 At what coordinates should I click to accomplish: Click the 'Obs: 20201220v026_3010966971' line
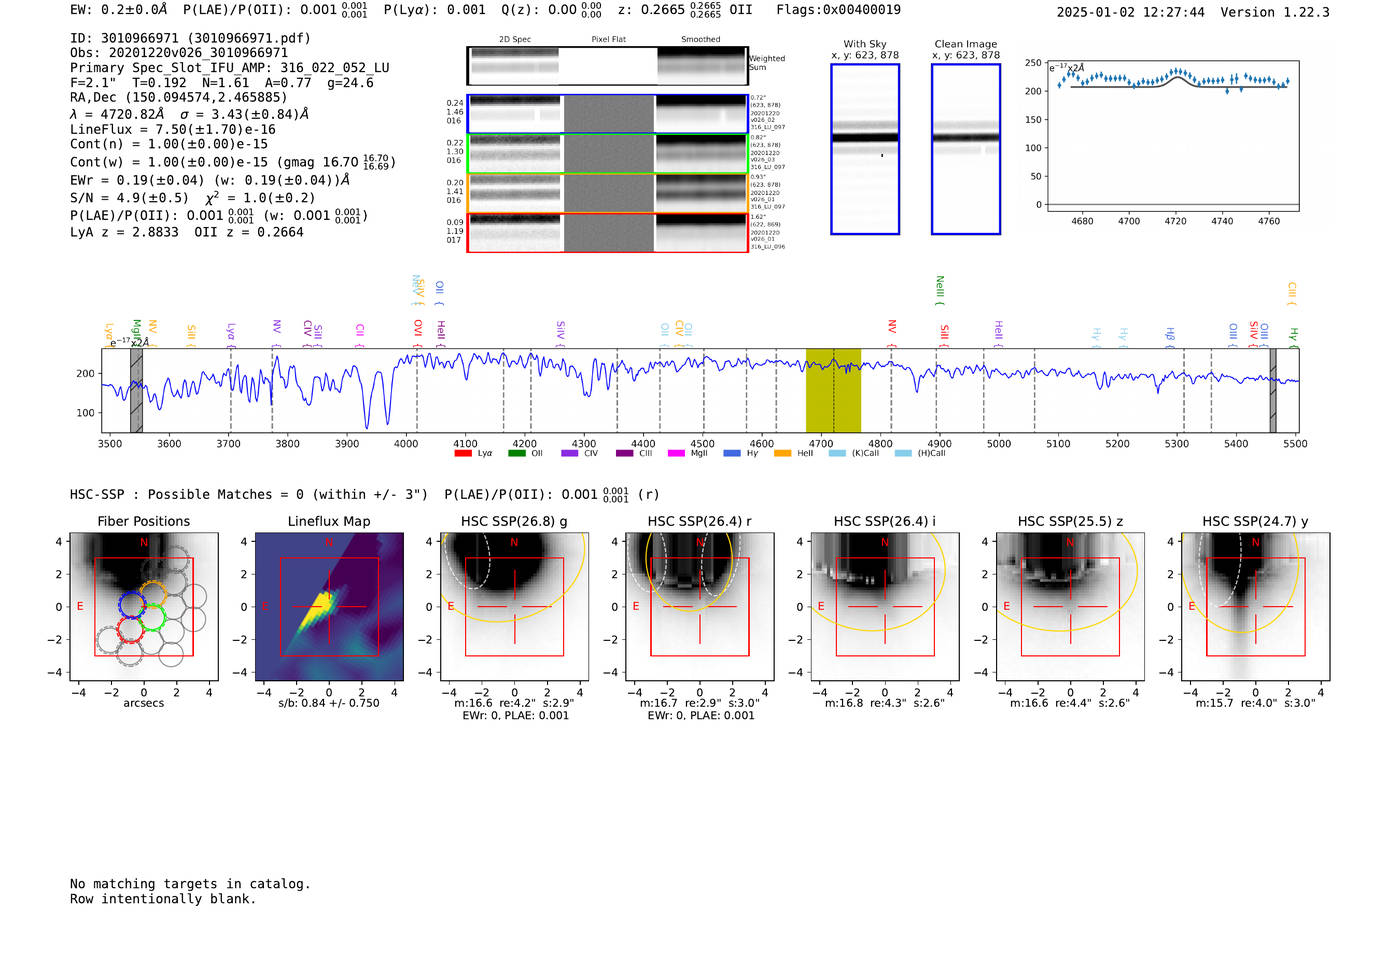pyautogui.click(x=179, y=52)
